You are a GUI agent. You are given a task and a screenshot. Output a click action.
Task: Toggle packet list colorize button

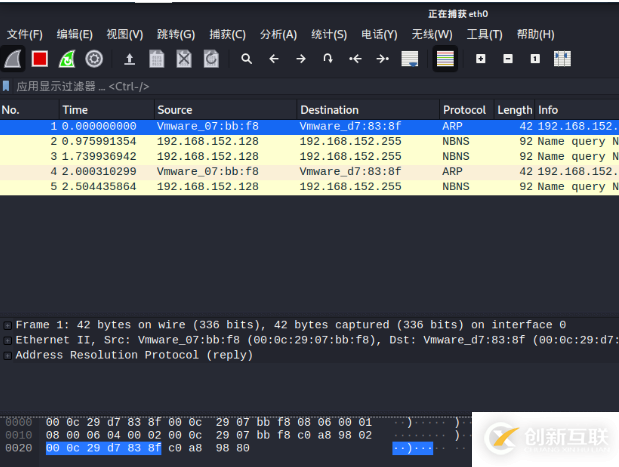point(445,59)
